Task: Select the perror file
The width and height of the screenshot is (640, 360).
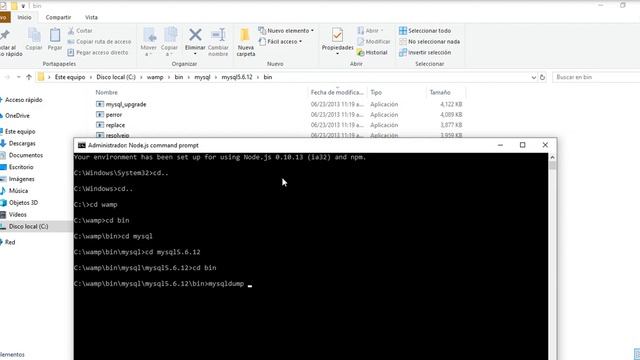Action: tap(114, 115)
